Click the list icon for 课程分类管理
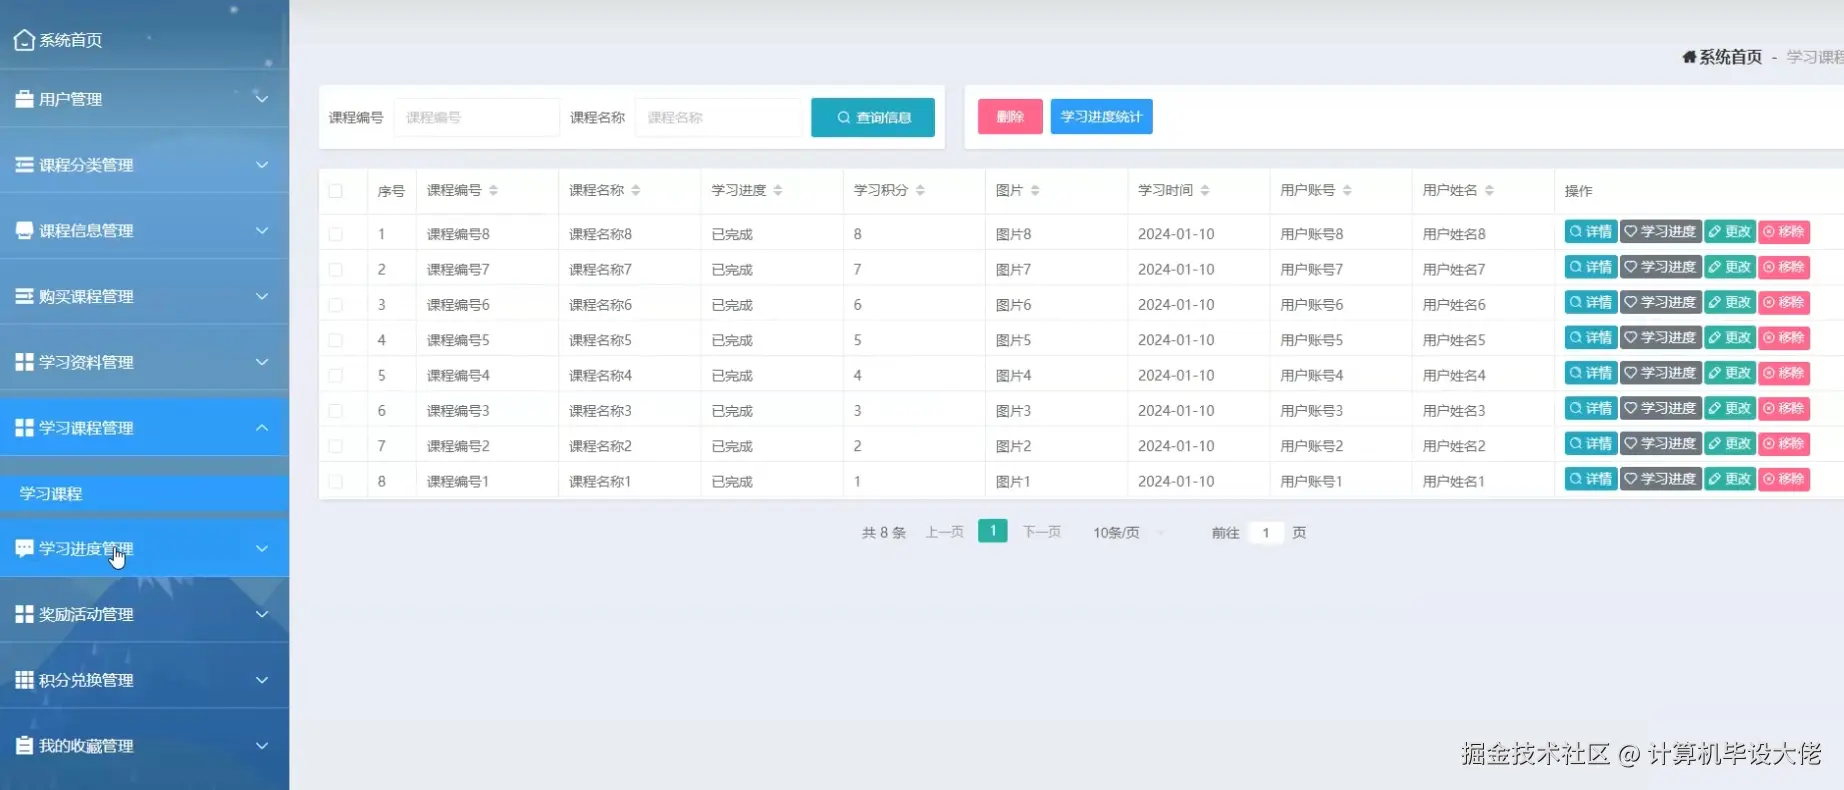The image size is (1844, 790). pos(25,165)
